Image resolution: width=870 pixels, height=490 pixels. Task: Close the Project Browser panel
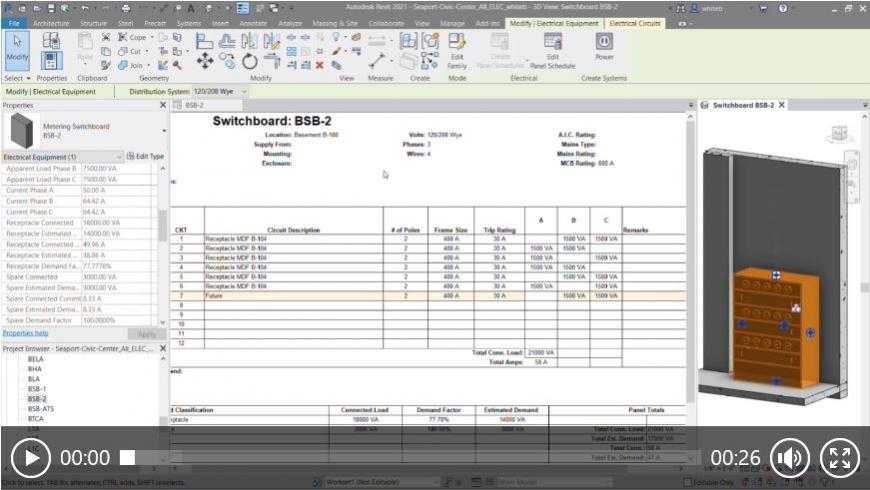tap(163, 348)
